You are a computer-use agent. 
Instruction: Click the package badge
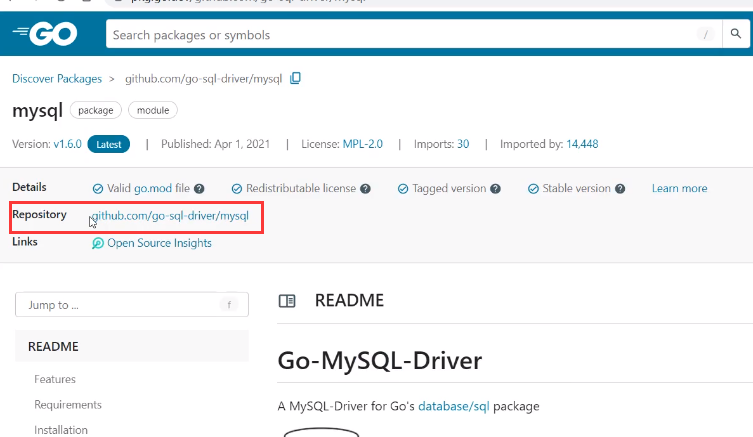click(x=96, y=110)
